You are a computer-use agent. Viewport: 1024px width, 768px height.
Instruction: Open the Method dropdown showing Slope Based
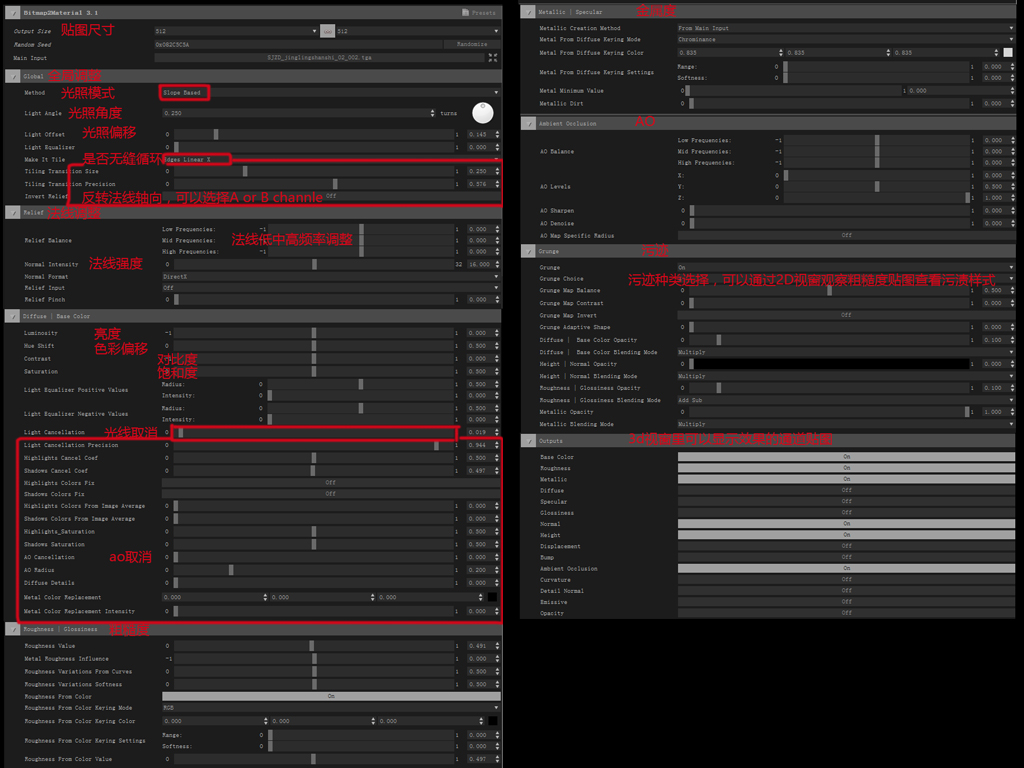300,92
